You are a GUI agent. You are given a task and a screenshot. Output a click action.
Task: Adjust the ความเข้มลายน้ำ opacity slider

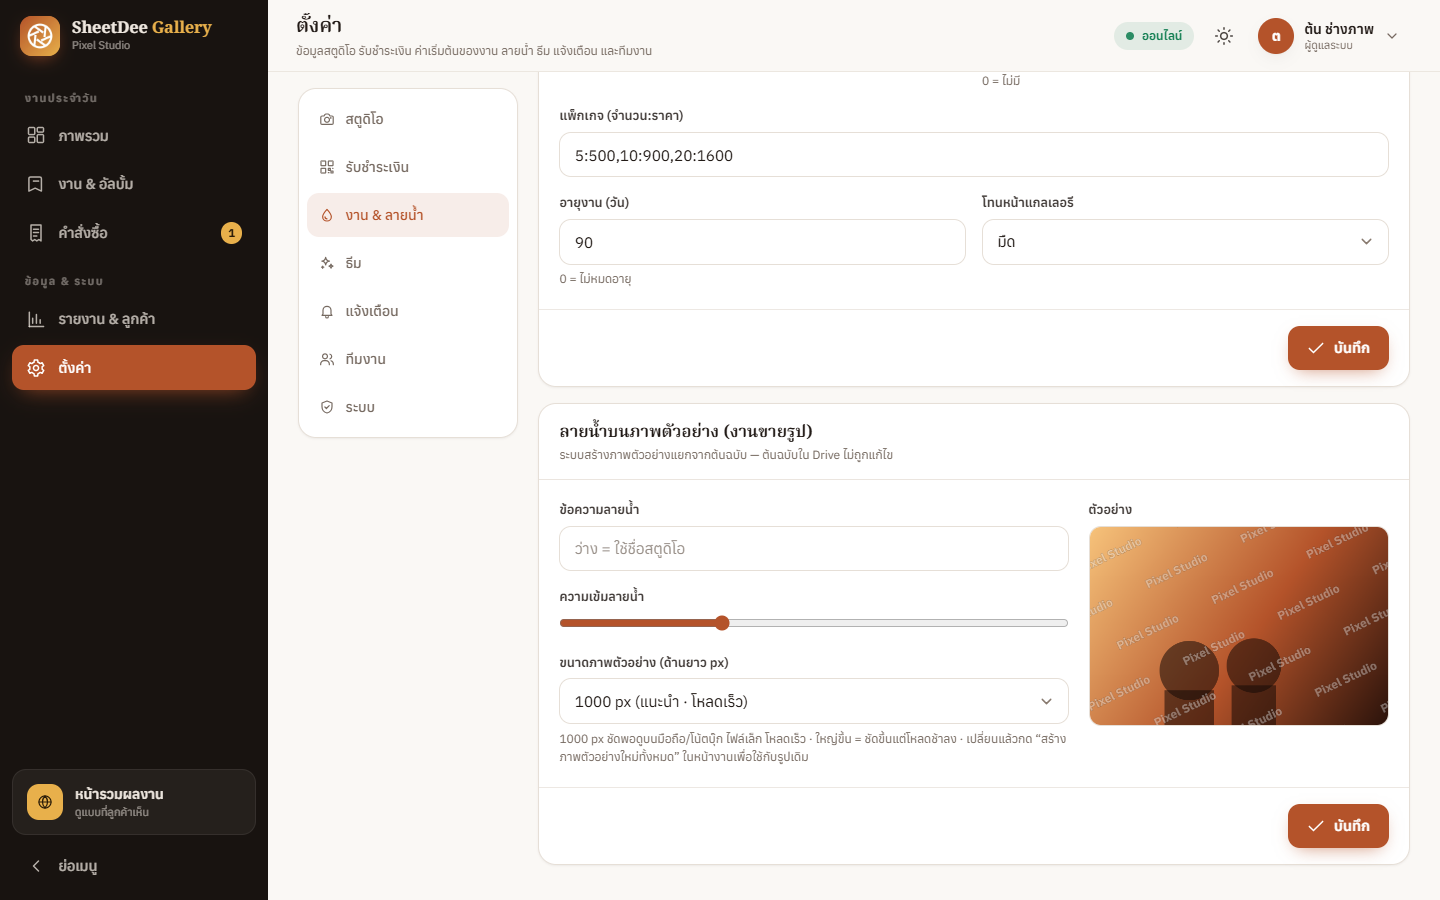coord(814,623)
